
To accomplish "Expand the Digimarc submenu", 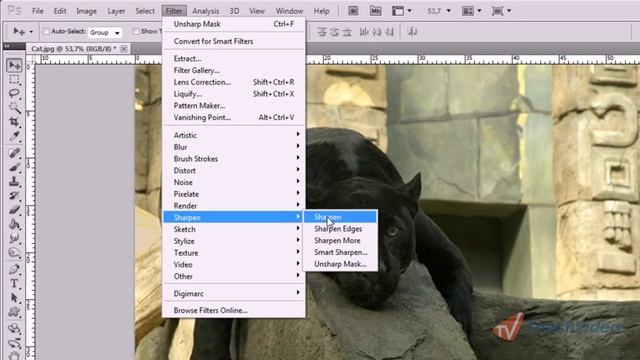I will click(234, 293).
